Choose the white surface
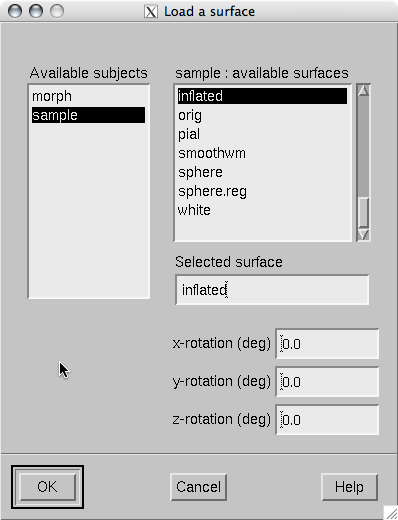The width and height of the screenshot is (398, 520). (x=262, y=210)
